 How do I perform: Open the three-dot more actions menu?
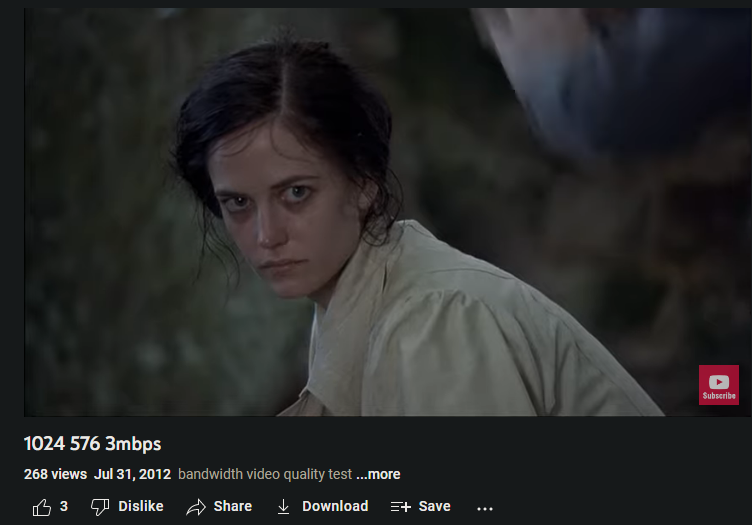[x=485, y=509]
